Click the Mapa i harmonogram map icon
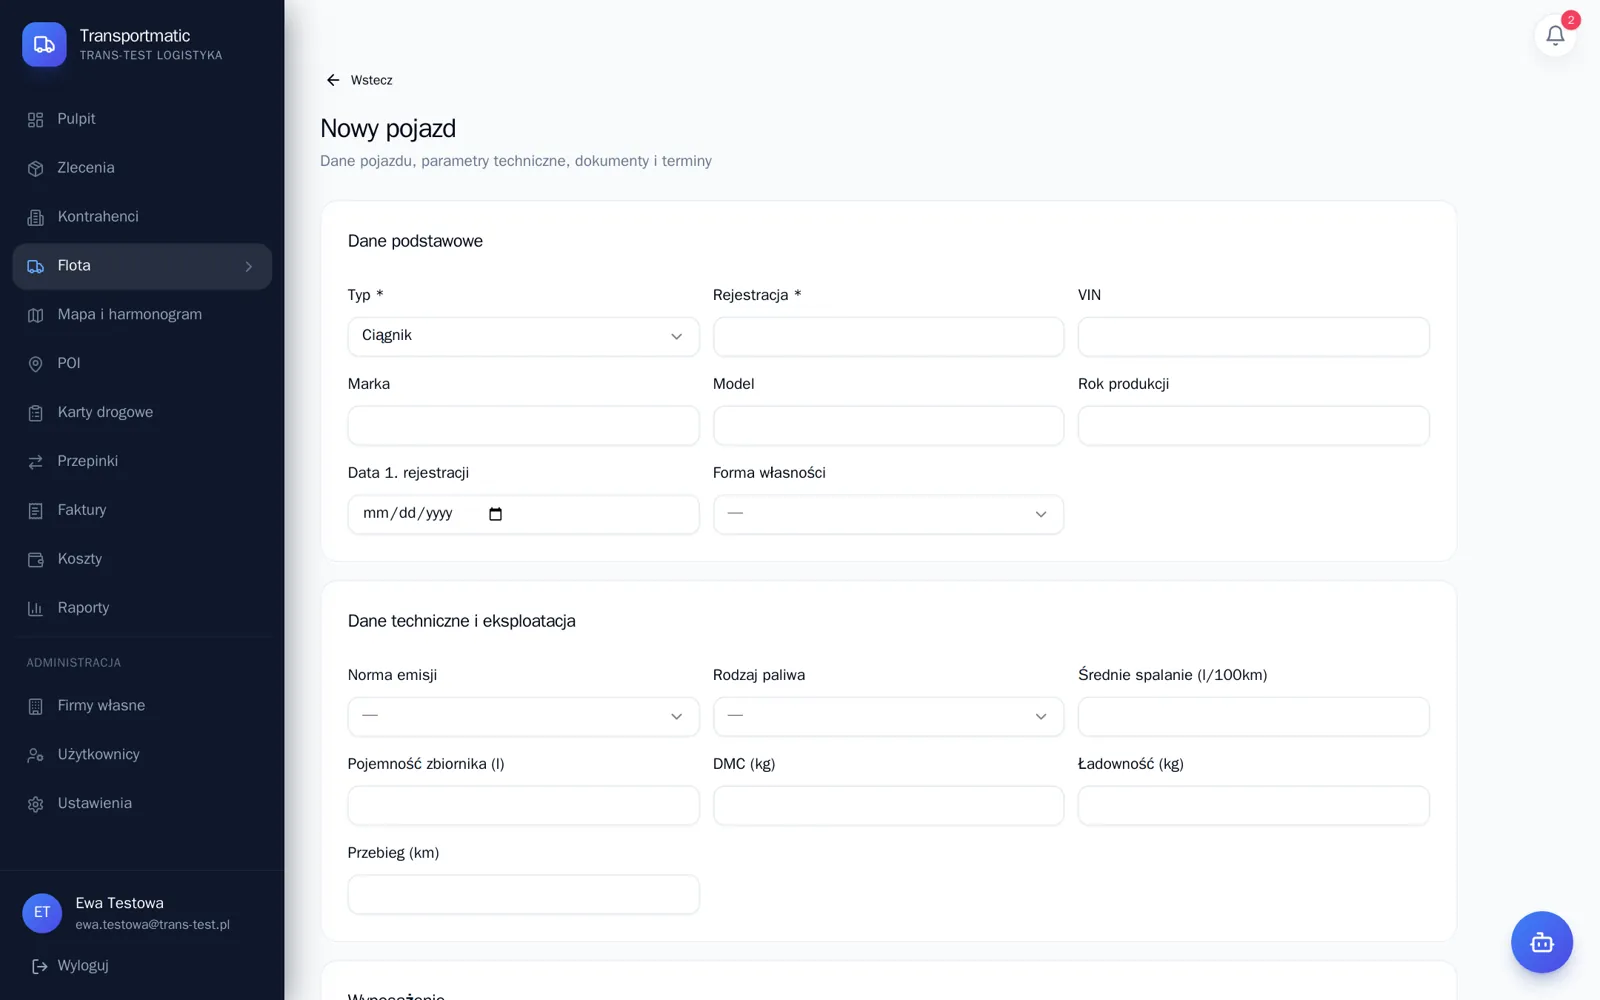 tap(35, 315)
